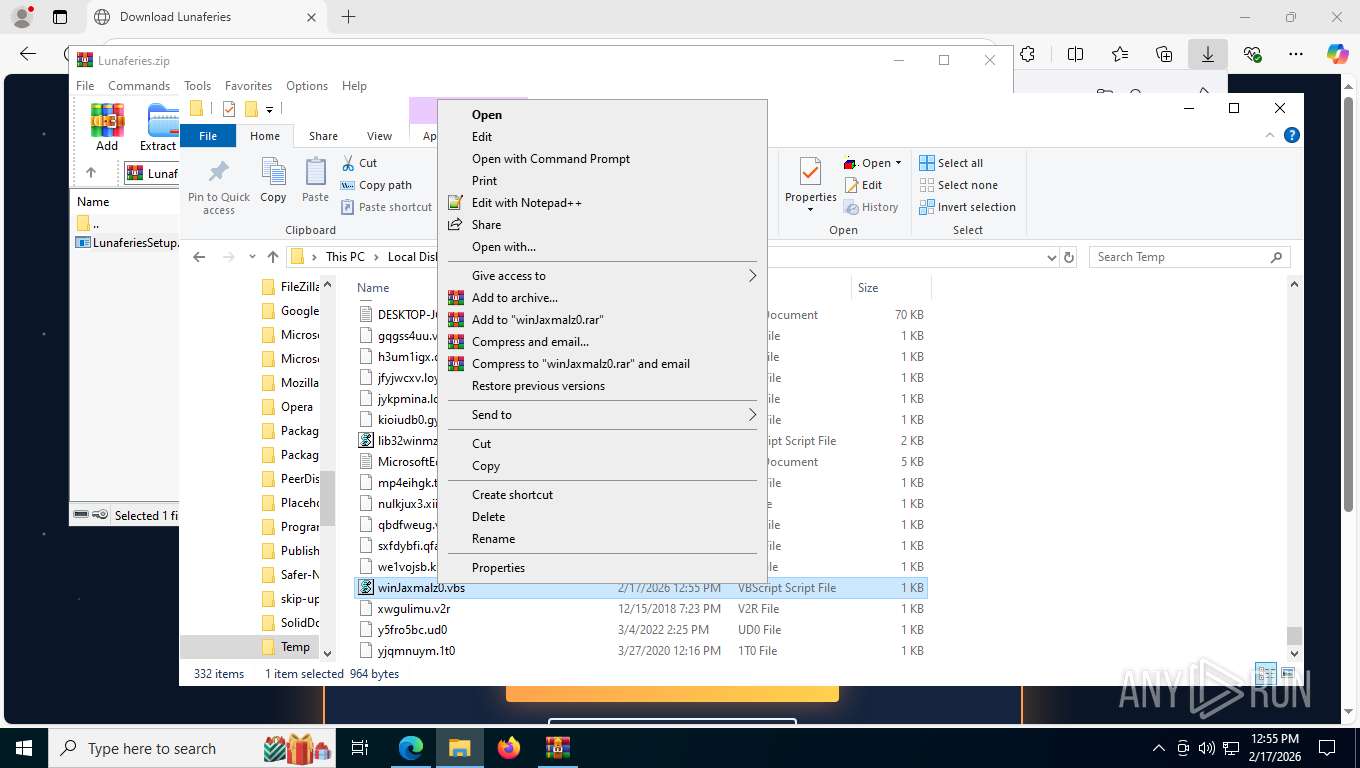Expand the Send to submenu
1360x768 pixels.
click(x=602, y=415)
